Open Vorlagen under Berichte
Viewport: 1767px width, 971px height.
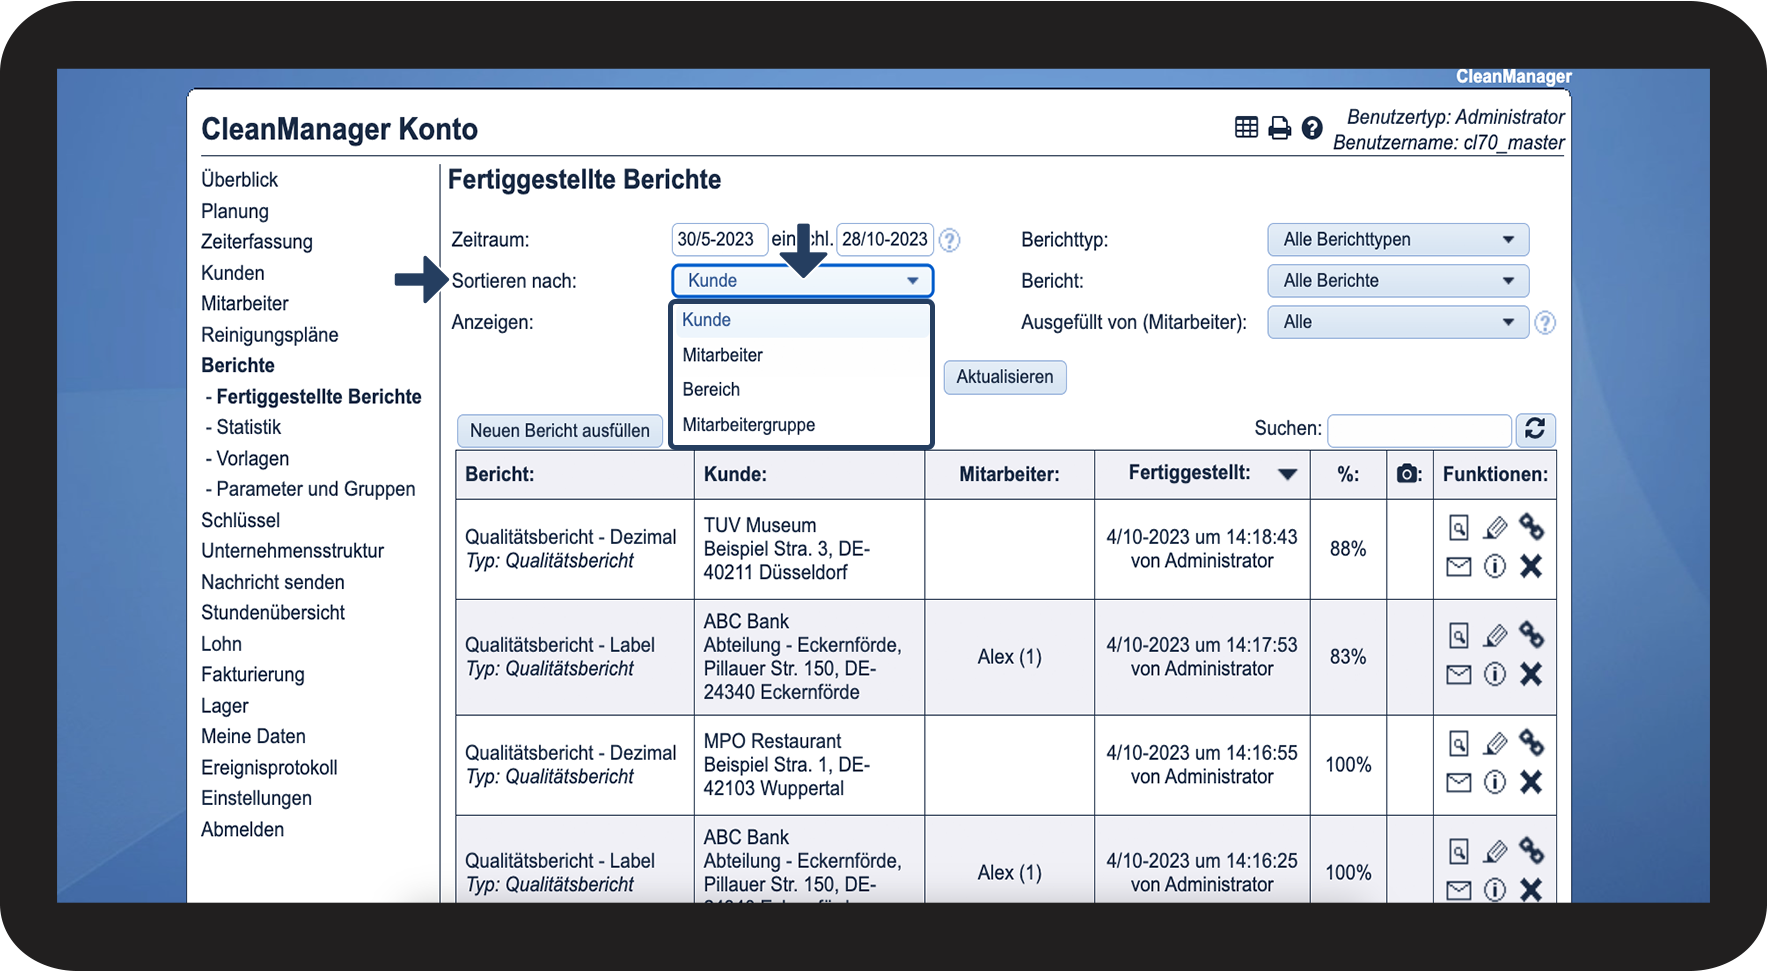click(252, 459)
